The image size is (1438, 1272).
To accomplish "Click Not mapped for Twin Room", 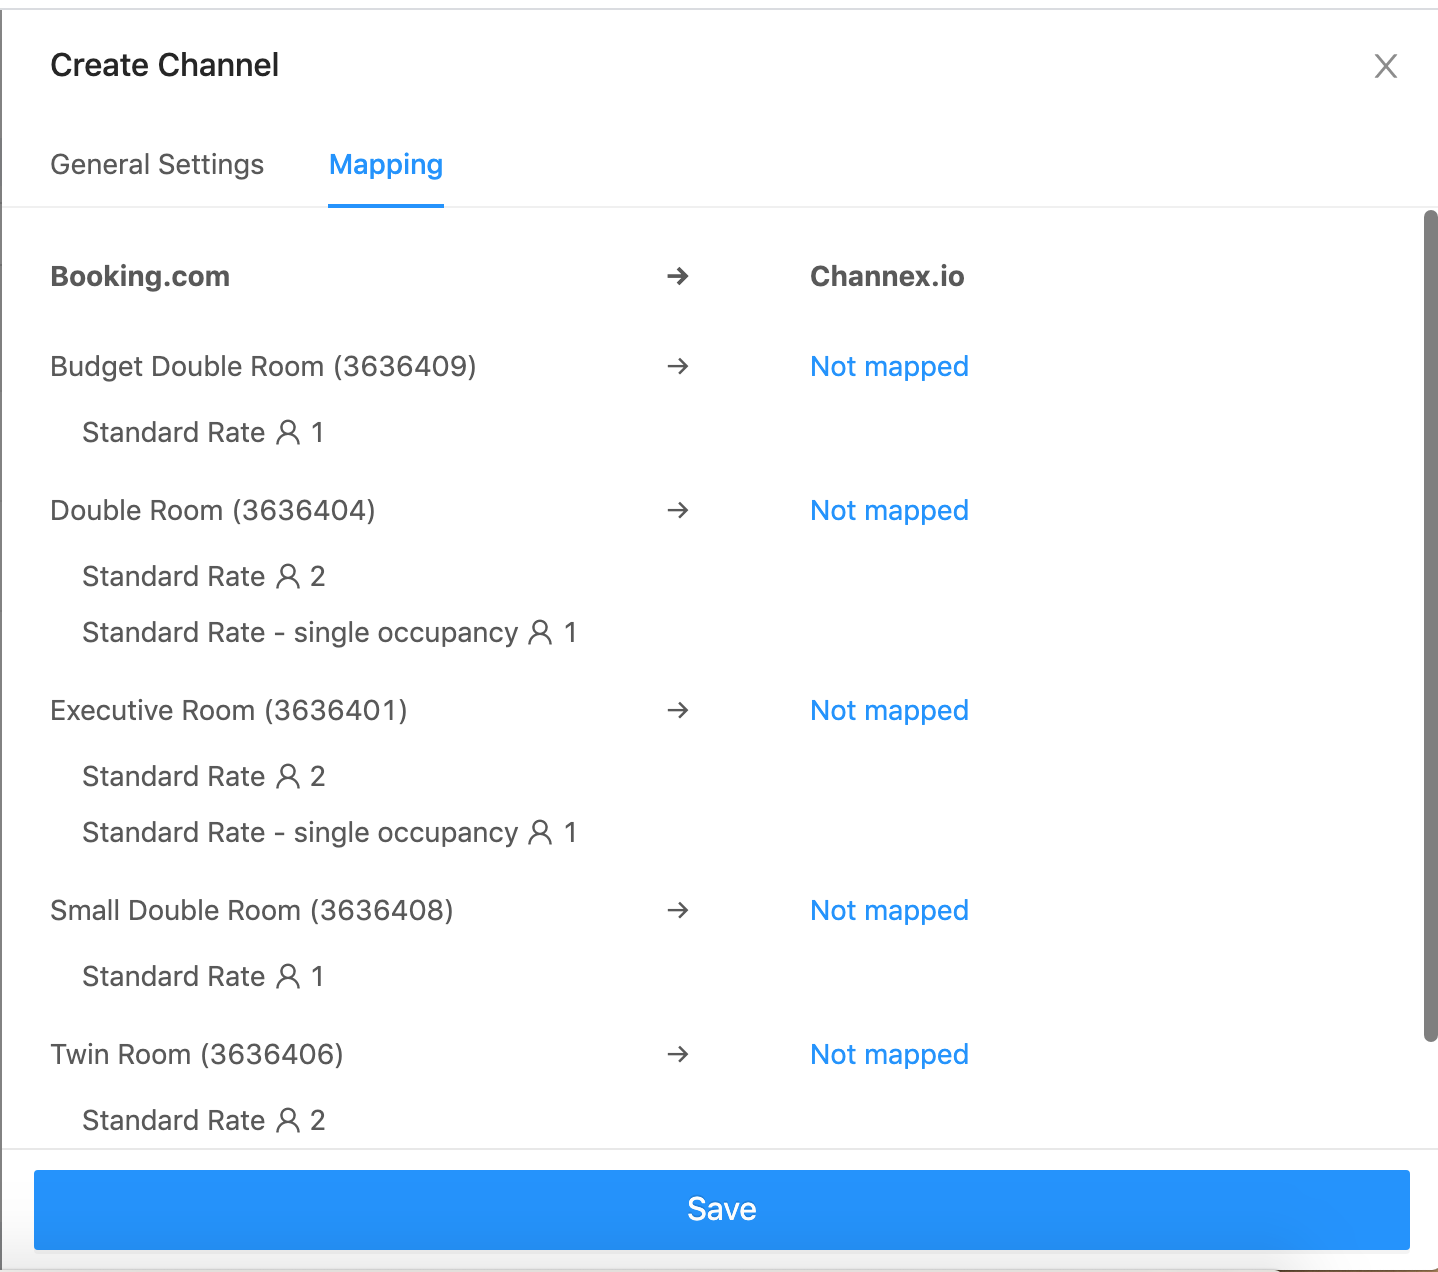I will (x=889, y=1054).
